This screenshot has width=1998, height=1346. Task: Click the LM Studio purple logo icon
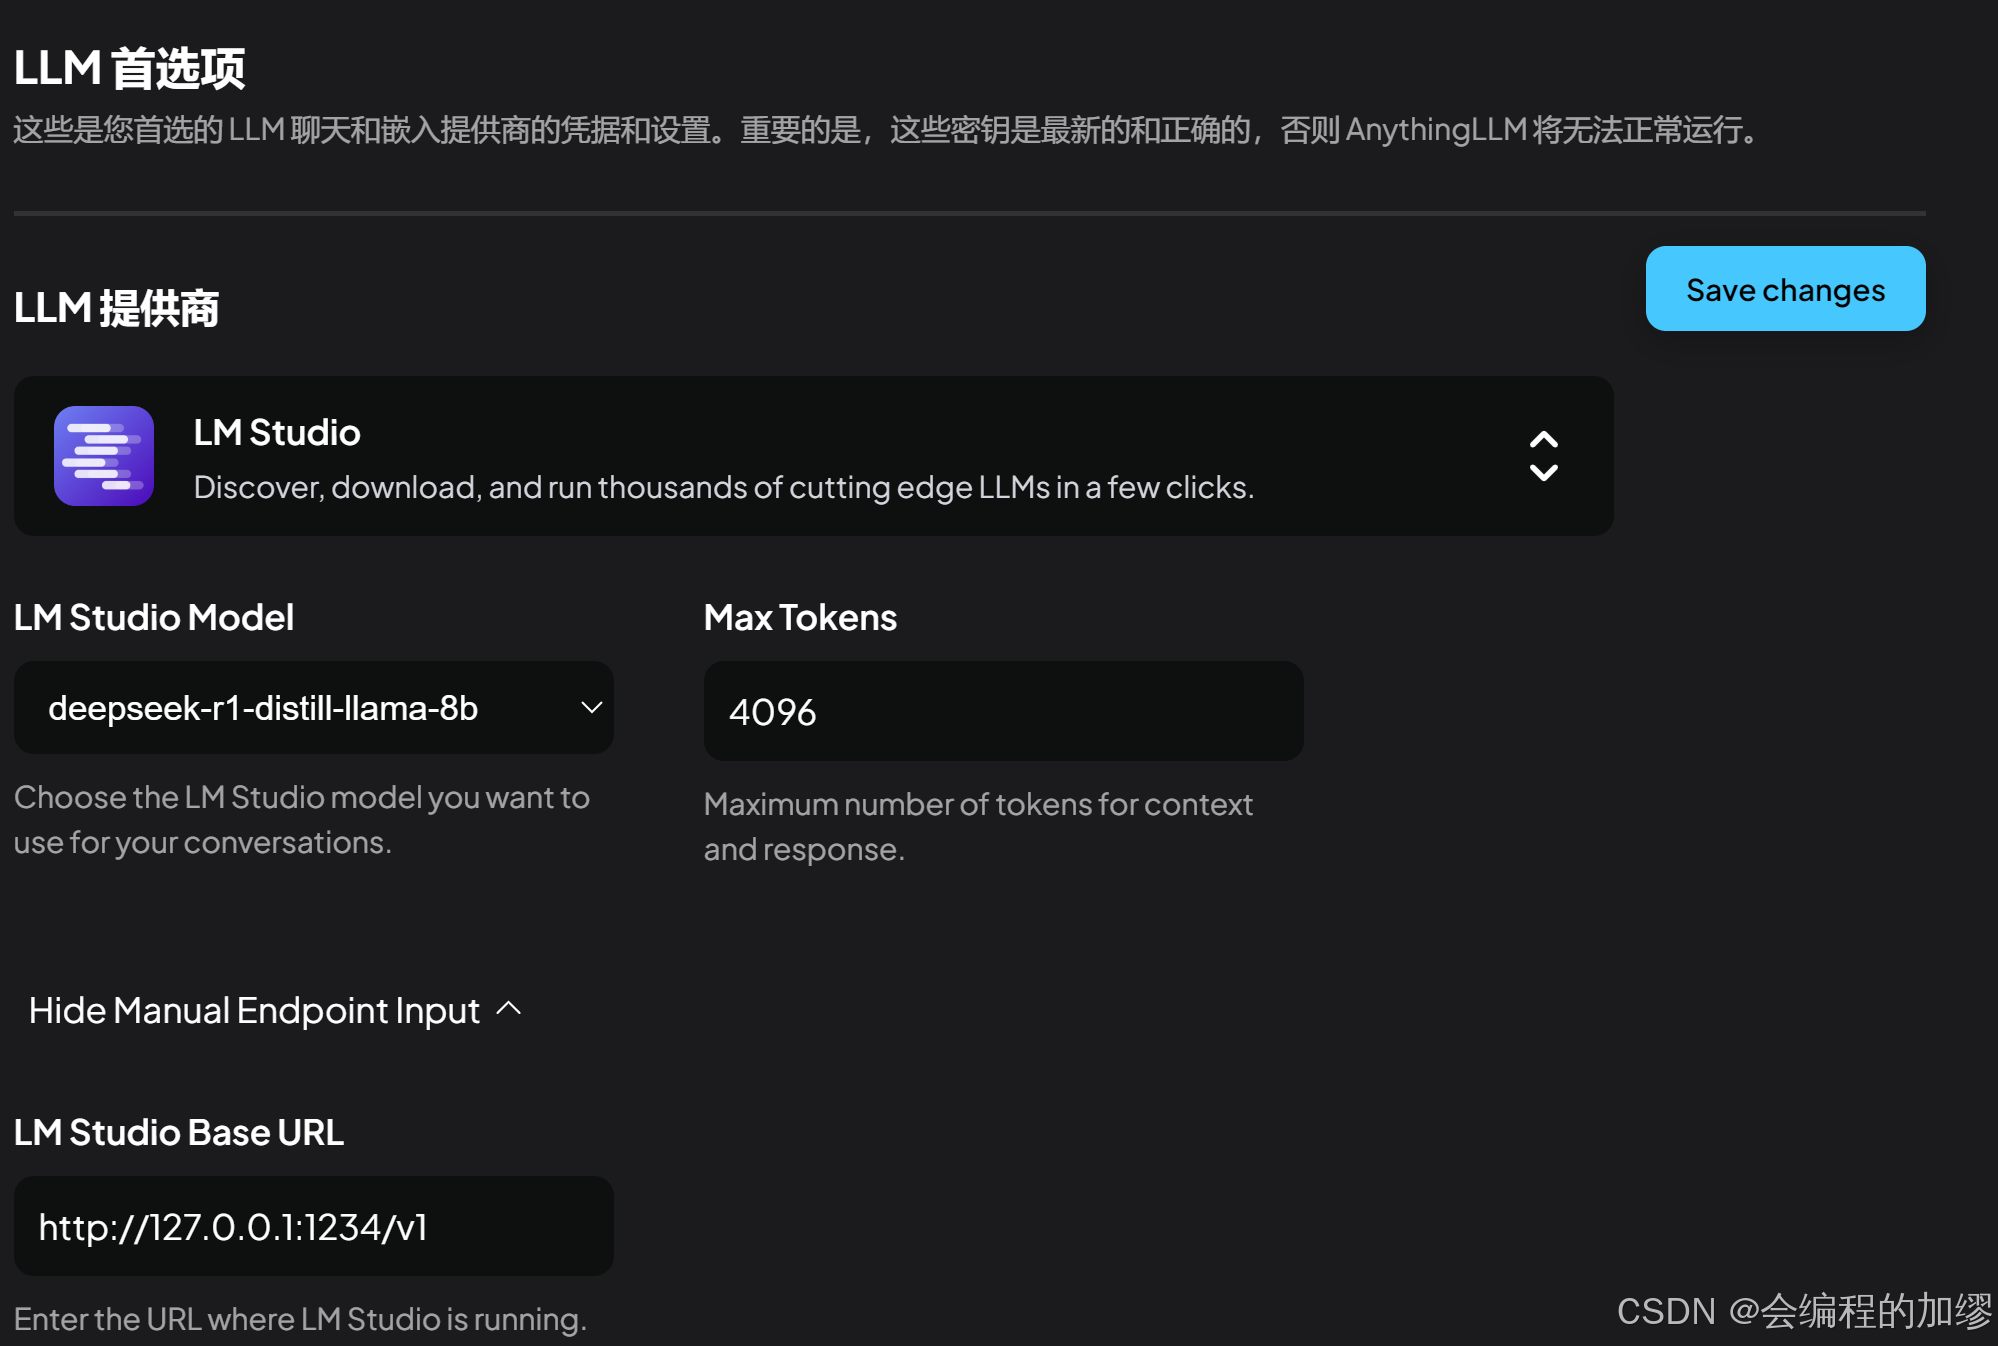[103, 456]
